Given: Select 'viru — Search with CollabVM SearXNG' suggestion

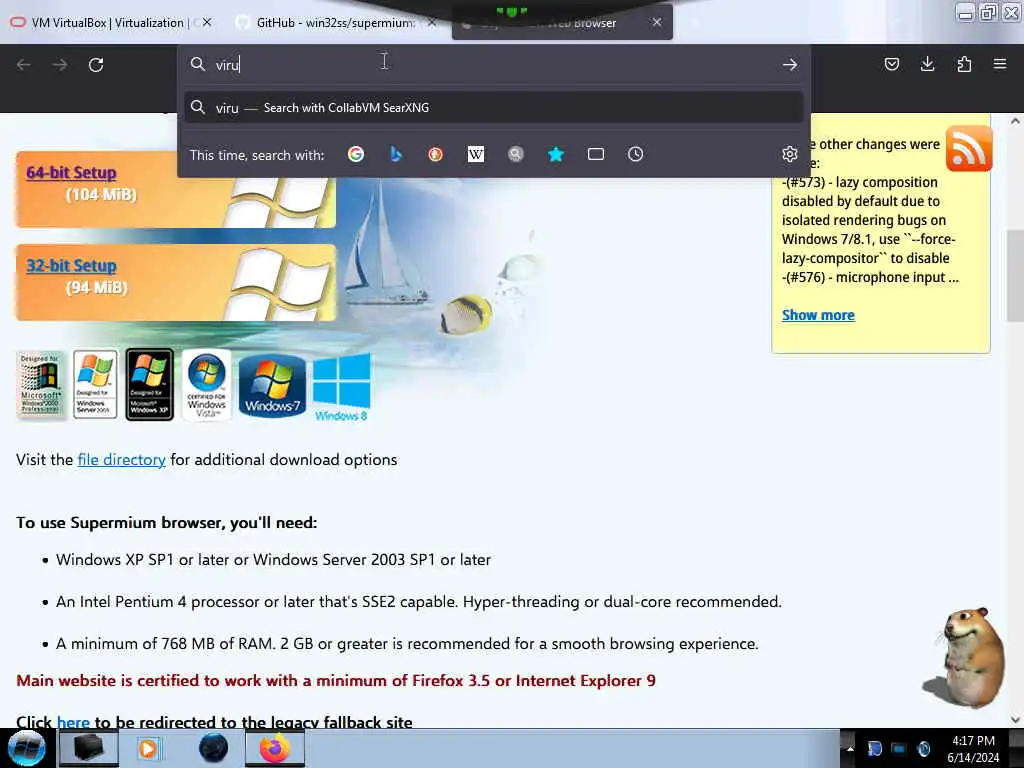Looking at the screenshot, I should click(493, 108).
